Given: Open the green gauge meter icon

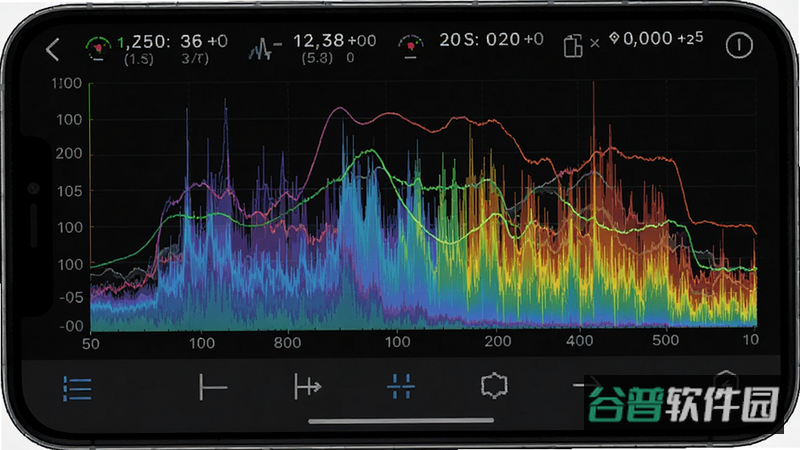Looking at the screenshot, I should click(98, 49).
